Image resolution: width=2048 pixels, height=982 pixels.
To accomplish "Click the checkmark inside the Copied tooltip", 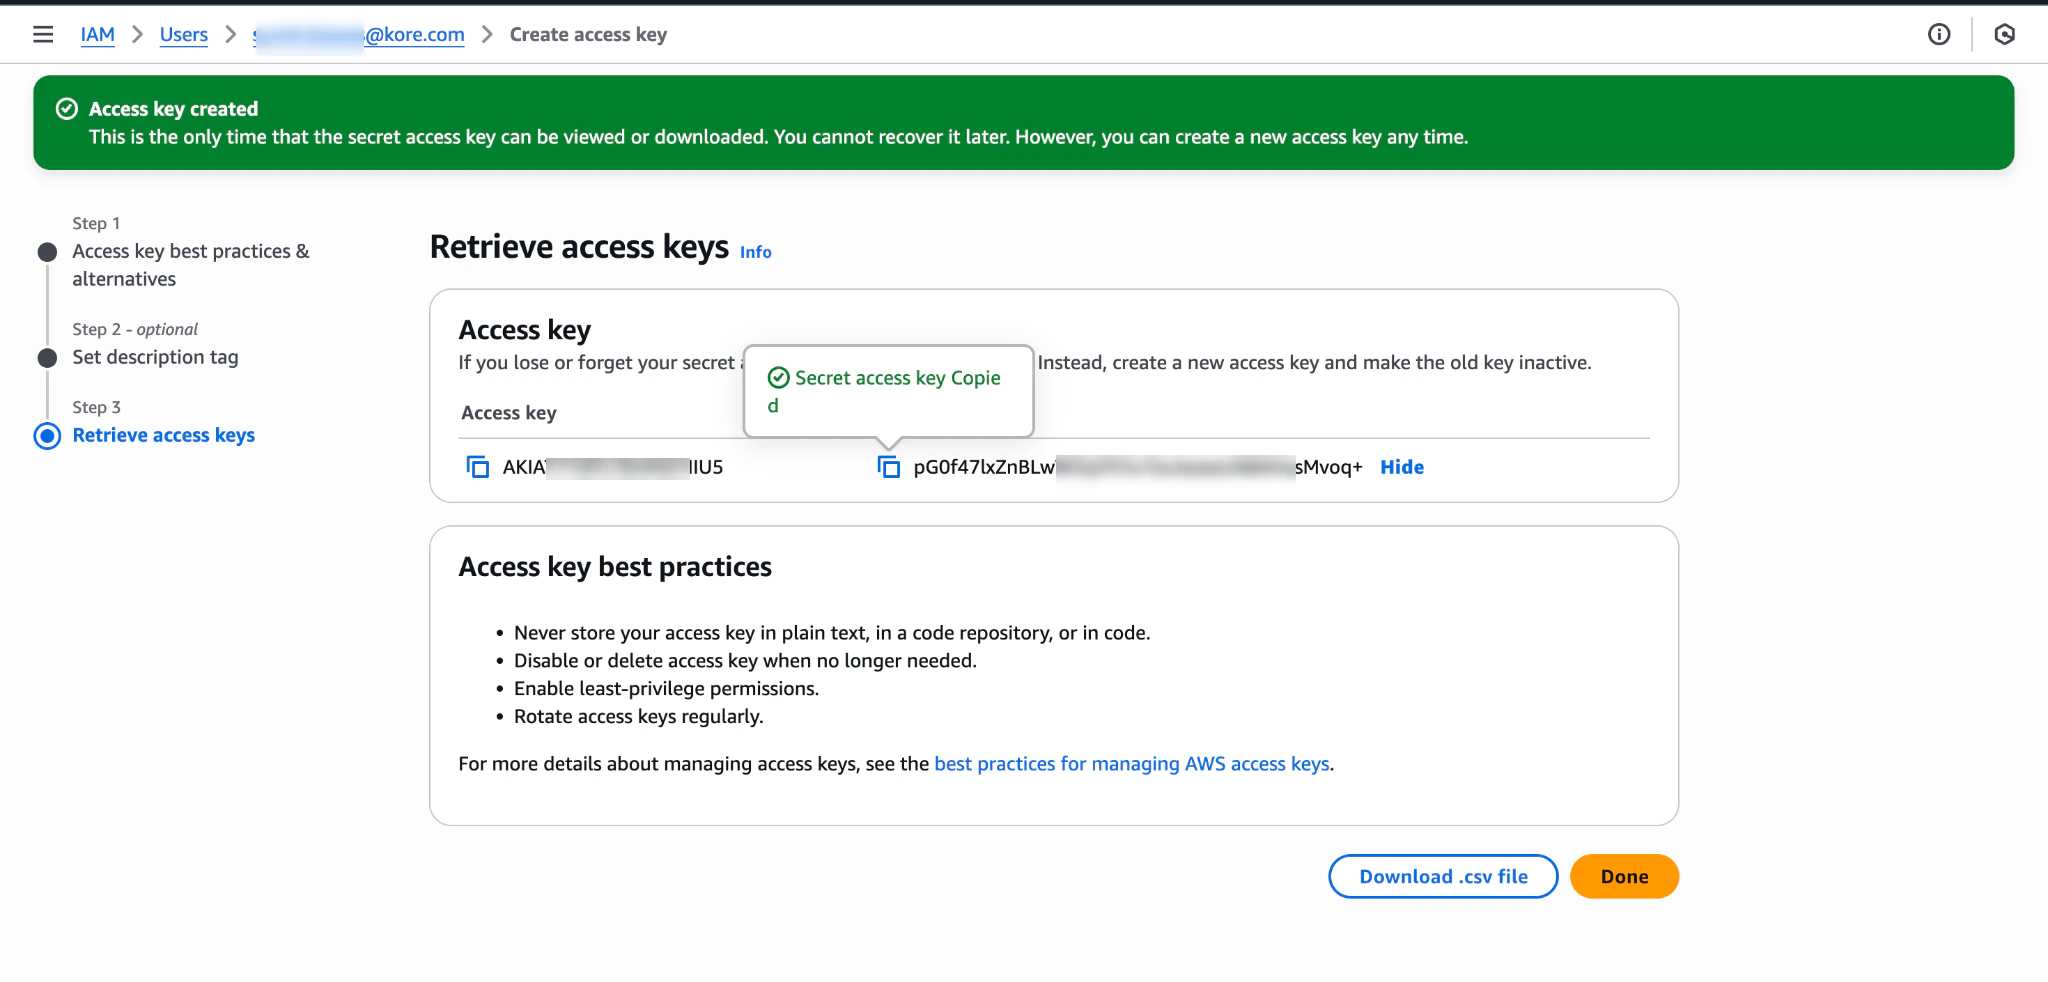I will (778, 377).
